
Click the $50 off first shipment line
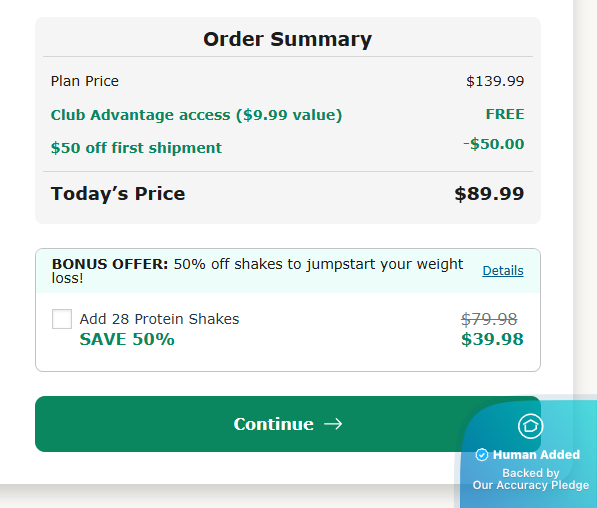tap(136, 148)
